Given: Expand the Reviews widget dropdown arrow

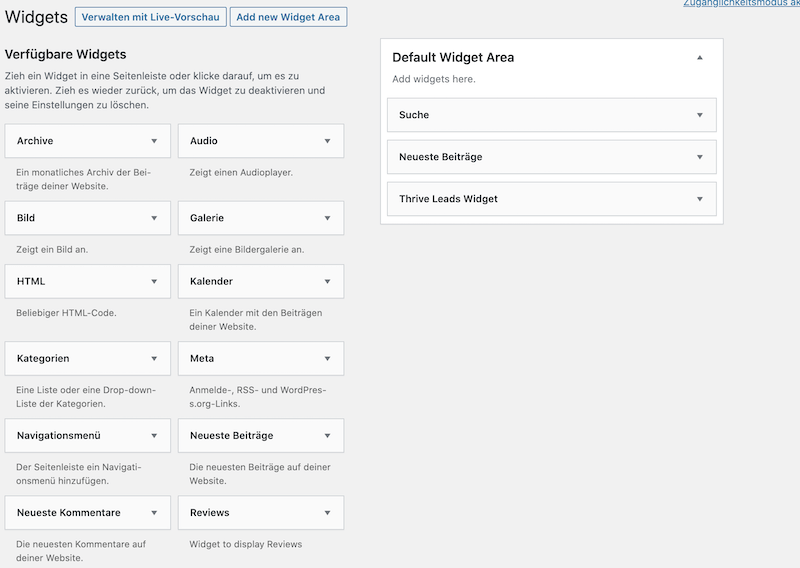Looking at the screenshot, I should [x=328, y=512].
